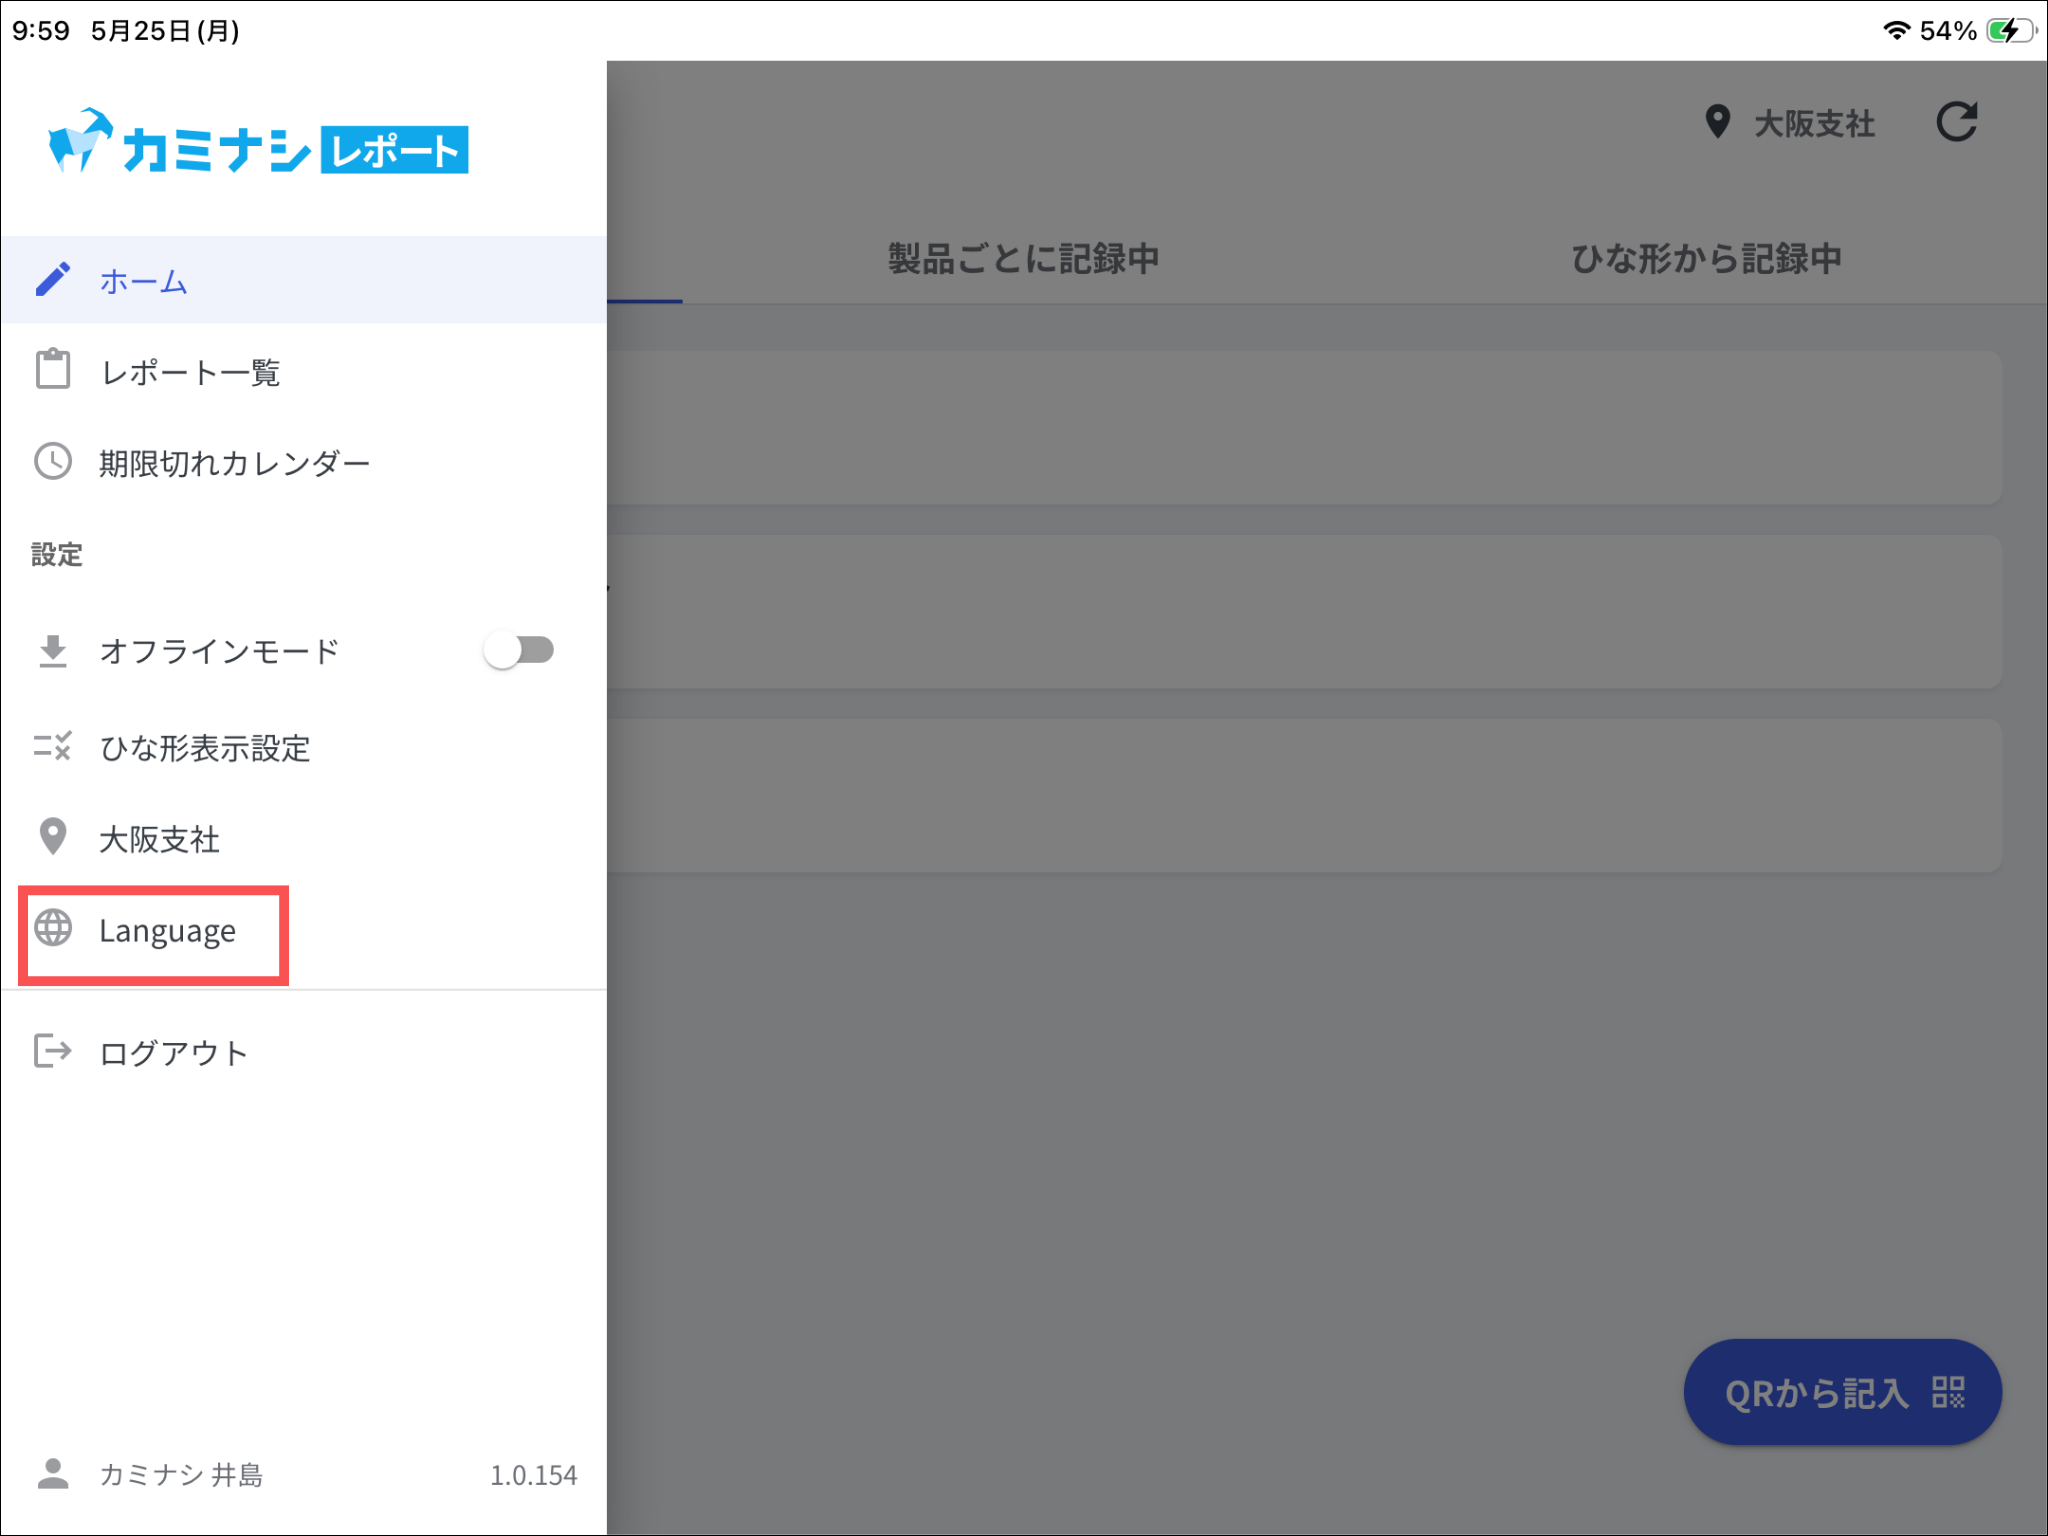Click the refresh icon at top right
The image size is (2048, 1536).
[x=1956, y=123]
